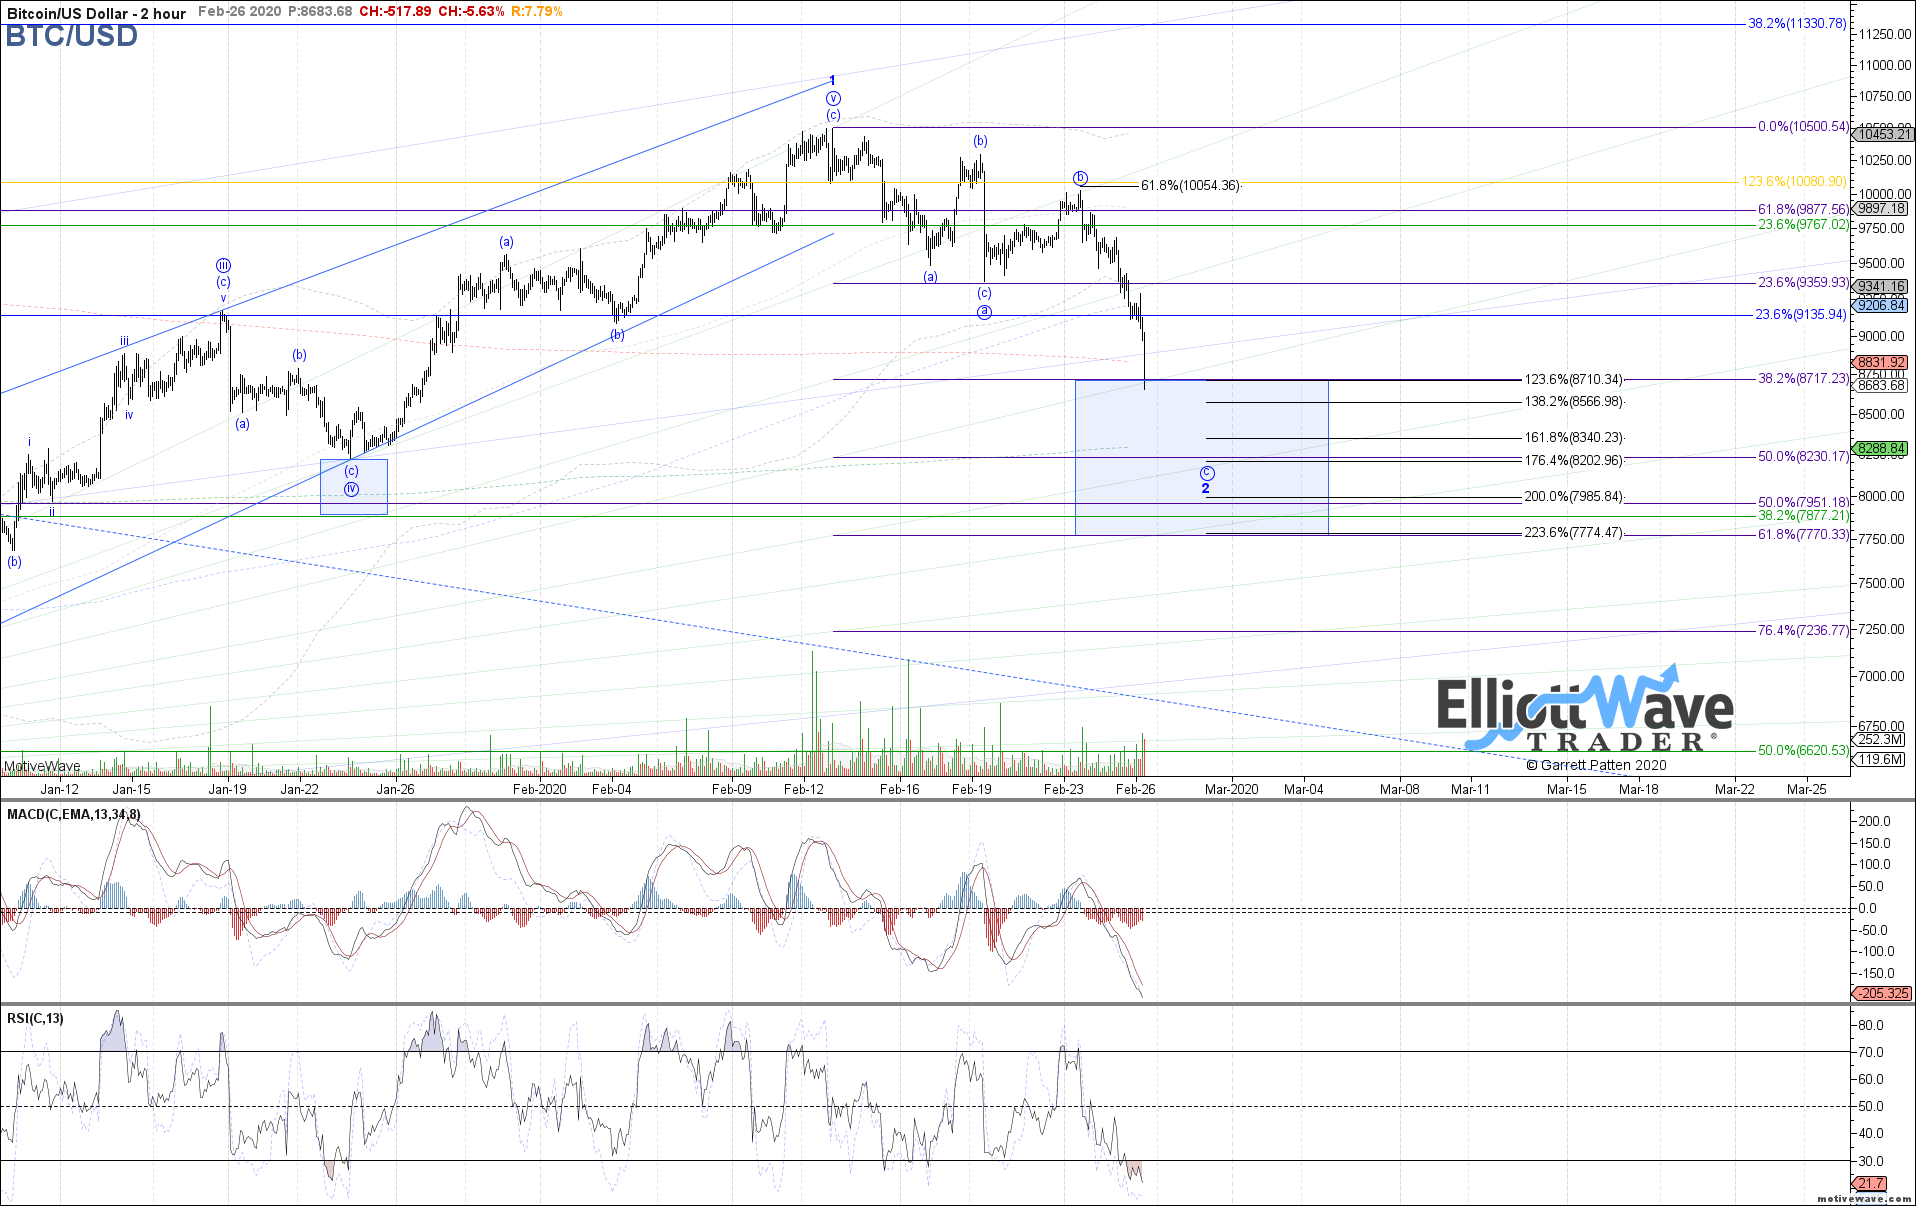The image size is (1916, 1206).
Task: Select the RSI(C,13) study label
Action: (35, 1019)
